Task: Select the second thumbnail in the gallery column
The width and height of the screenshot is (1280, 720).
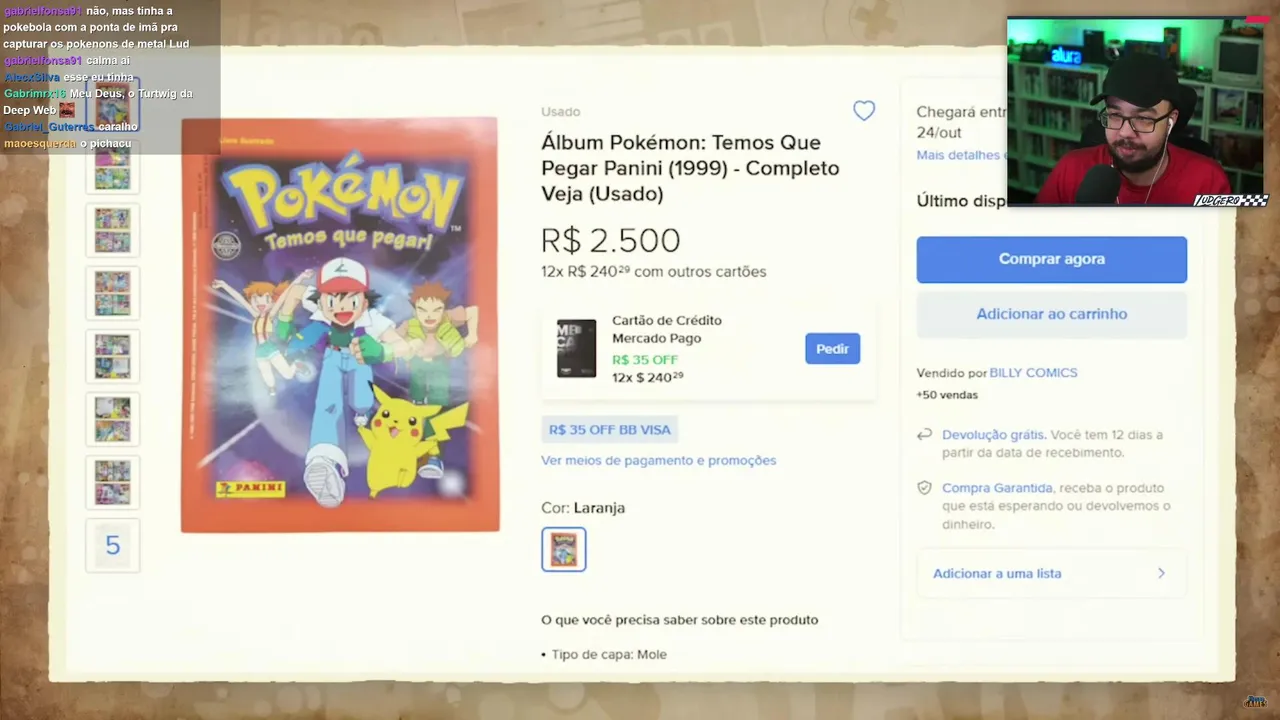Action: (x=113, y=168)
